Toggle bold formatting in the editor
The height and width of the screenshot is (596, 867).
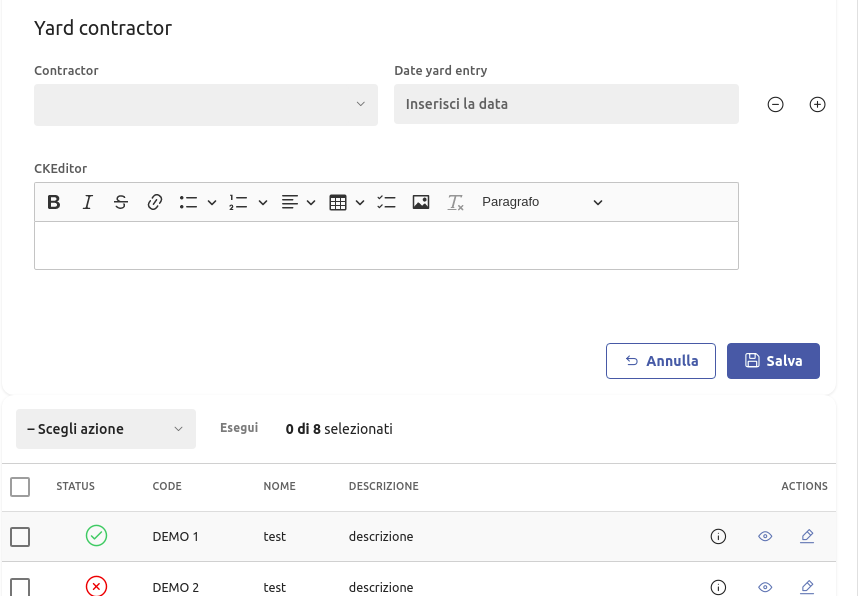point(54,202)
